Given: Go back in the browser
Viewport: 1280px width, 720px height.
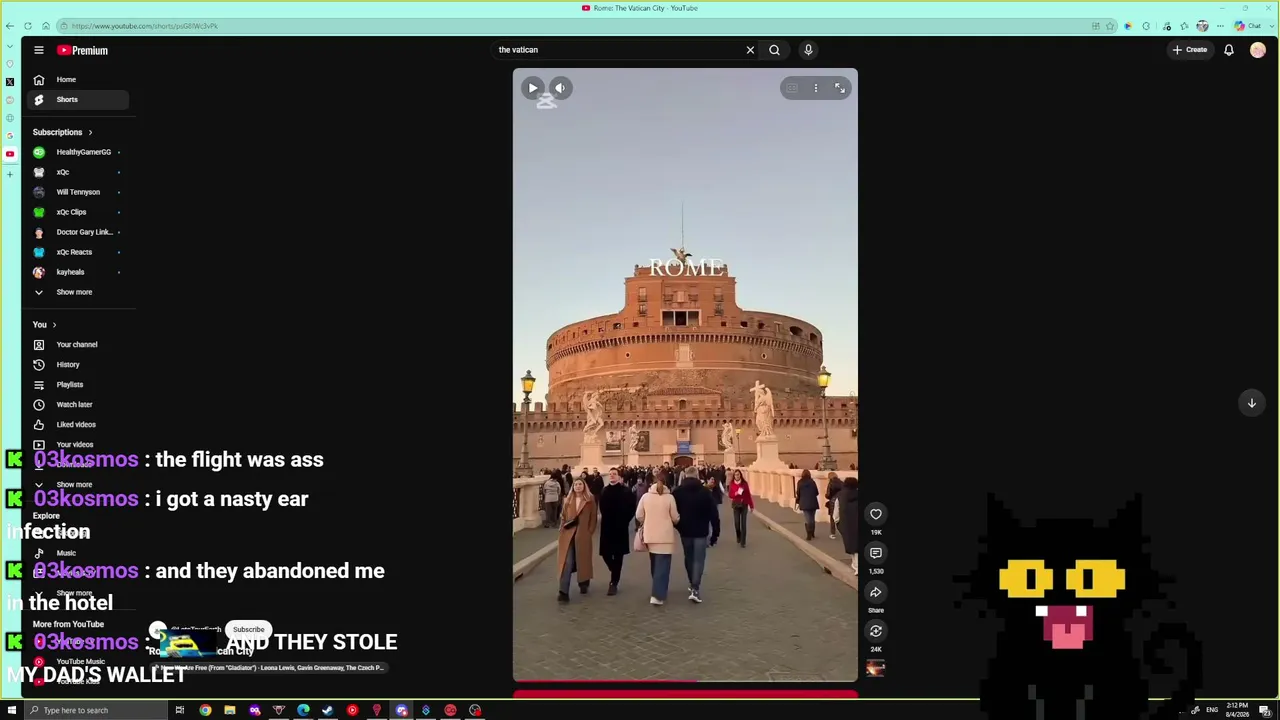Looking at the screenshot, I should 10,26.
